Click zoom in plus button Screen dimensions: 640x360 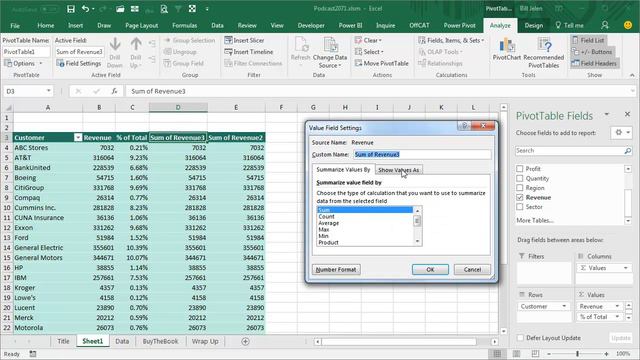coord(607,353)
